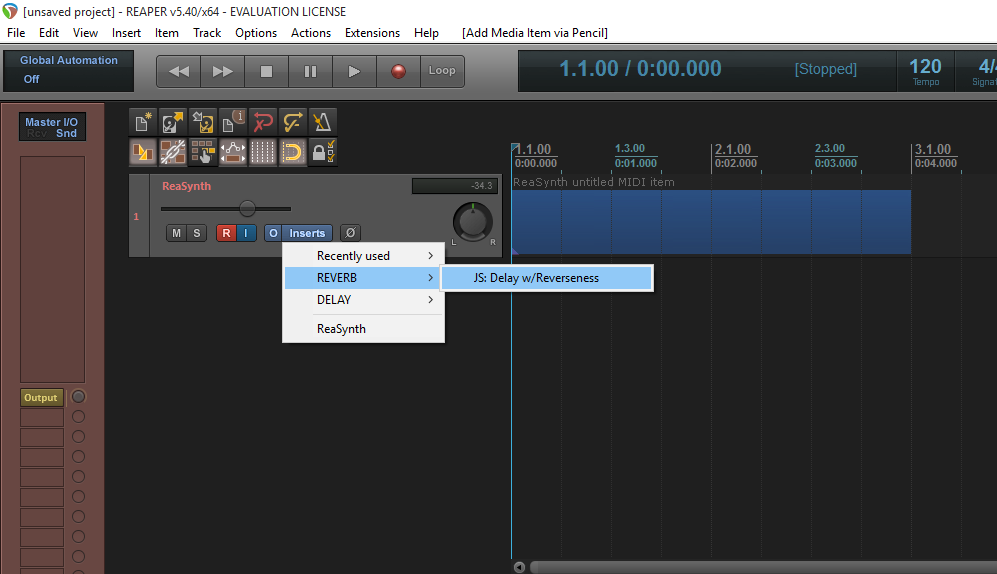
Task: Toggle locking padlock icon
Action: pyautogui.click(x=322, y=153)
